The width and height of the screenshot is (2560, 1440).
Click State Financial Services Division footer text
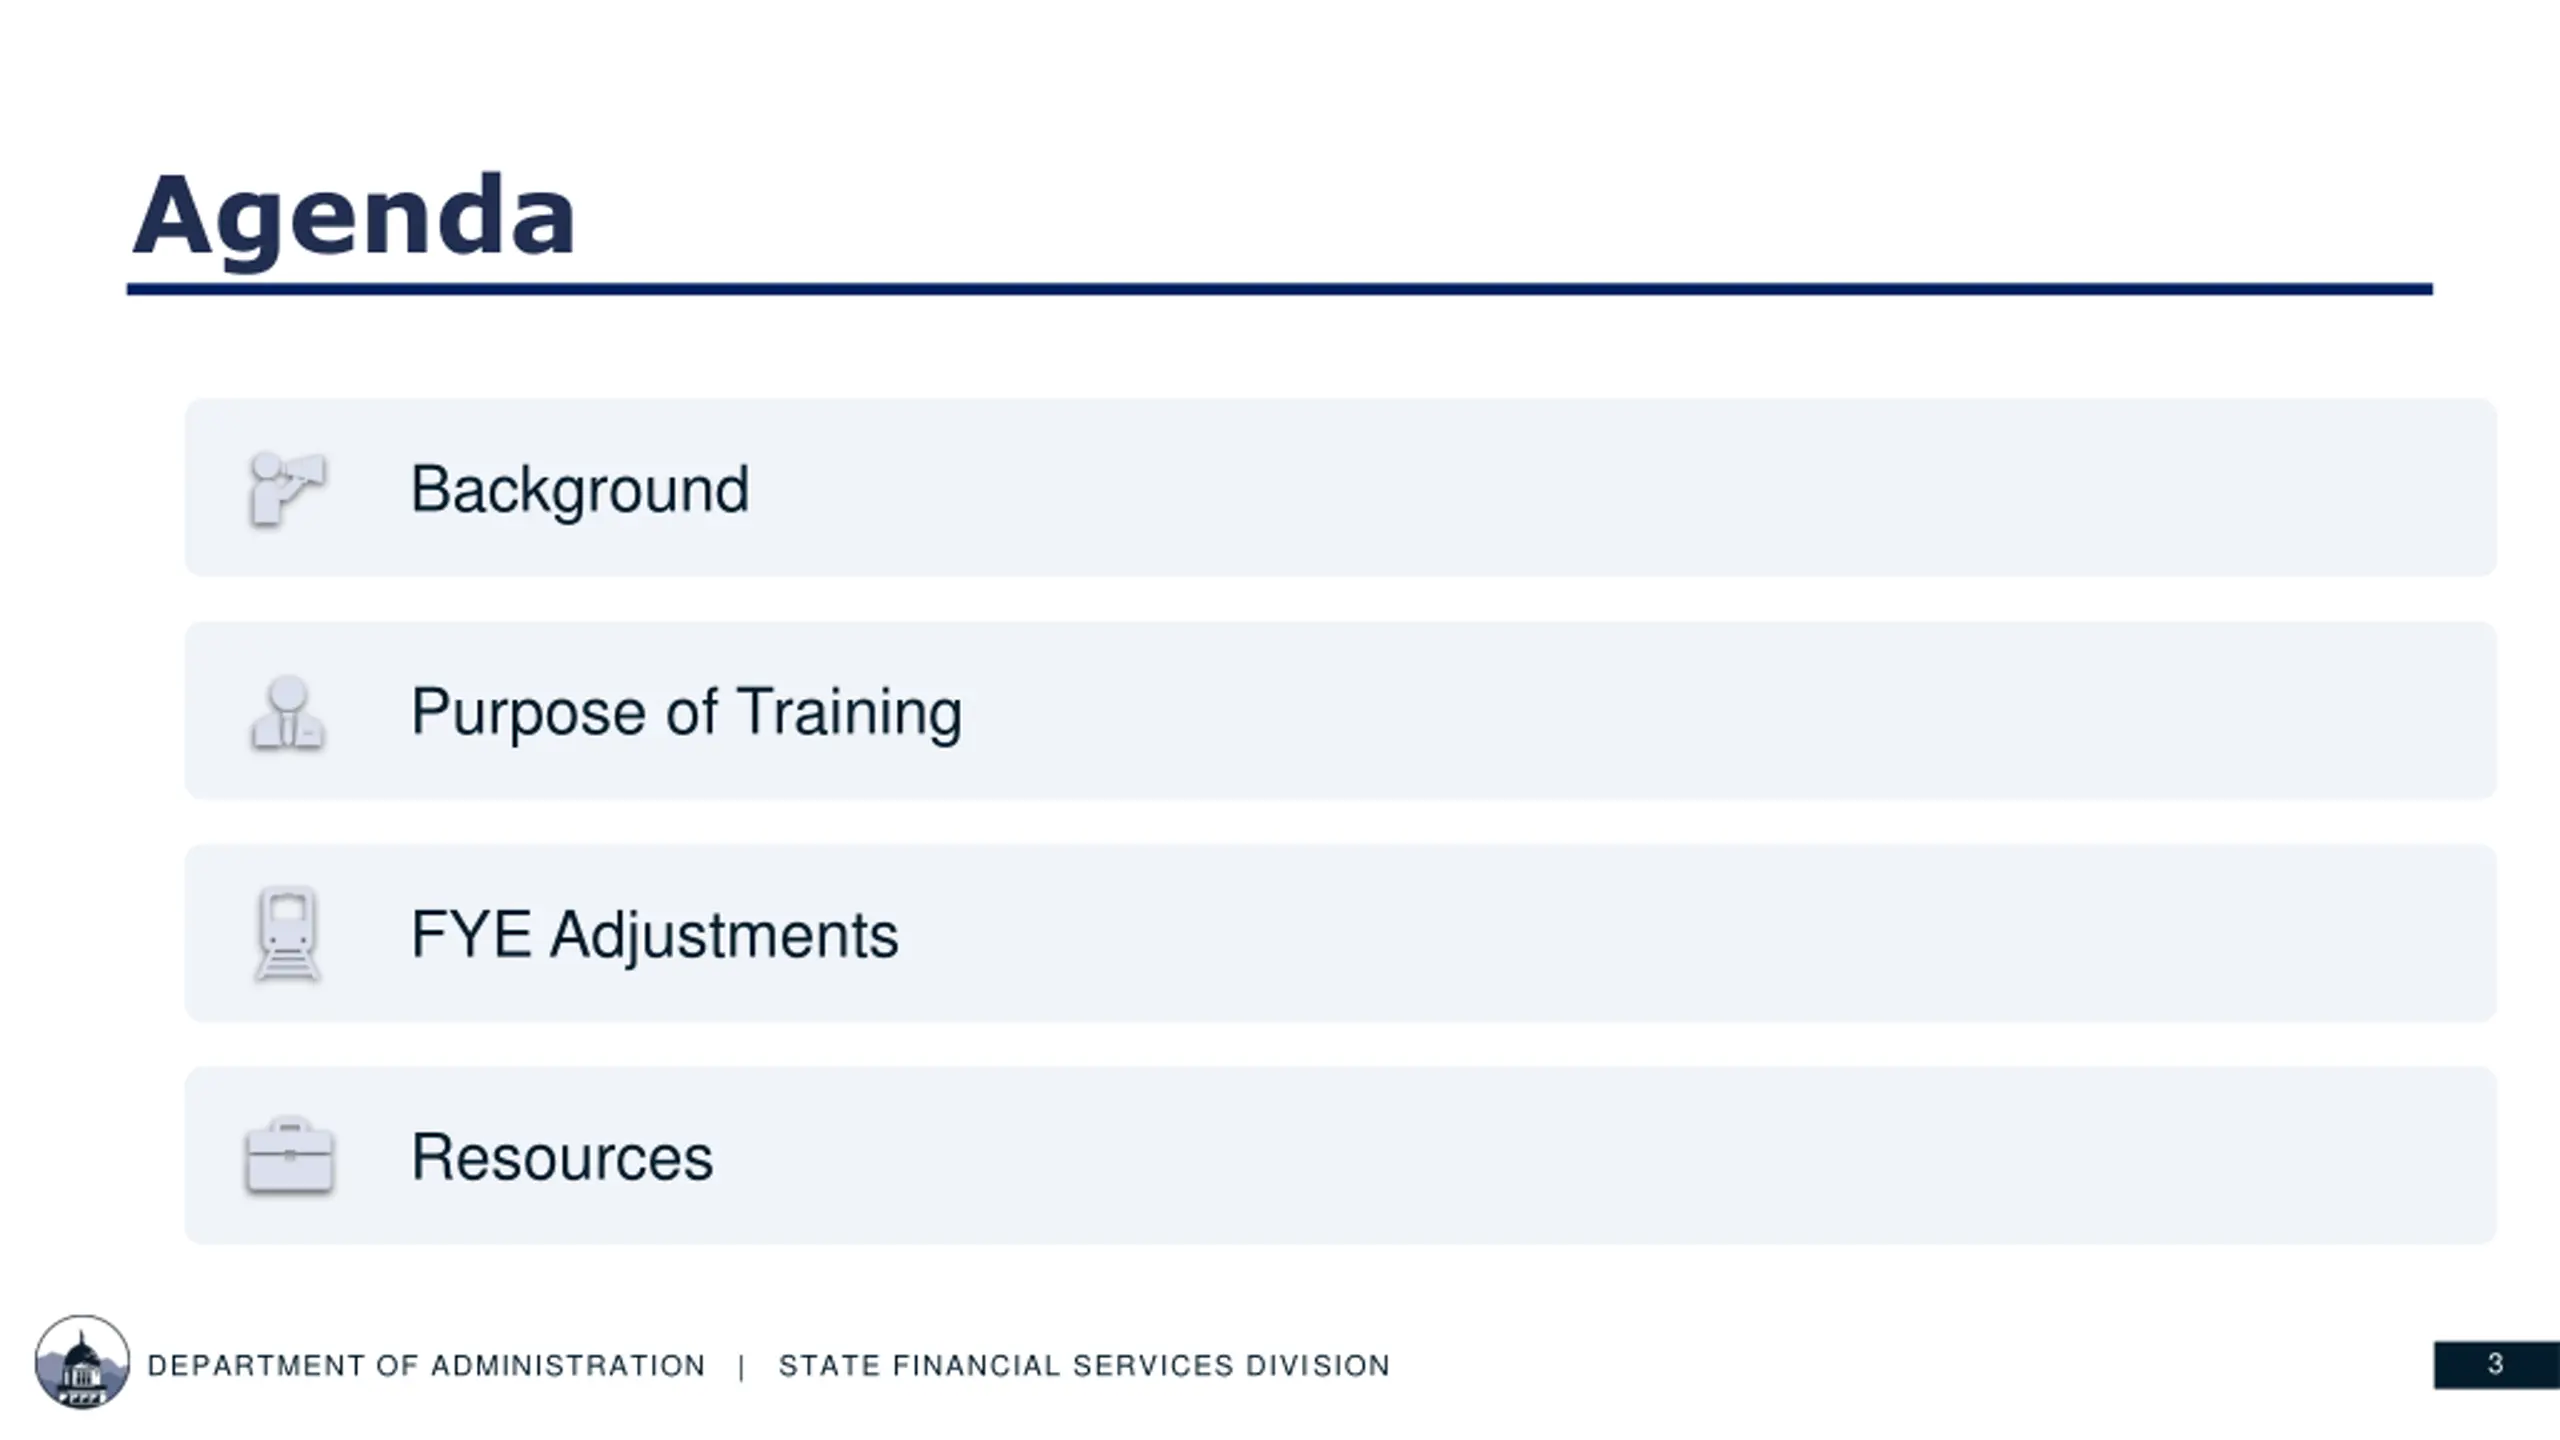pos(1084,1366)
